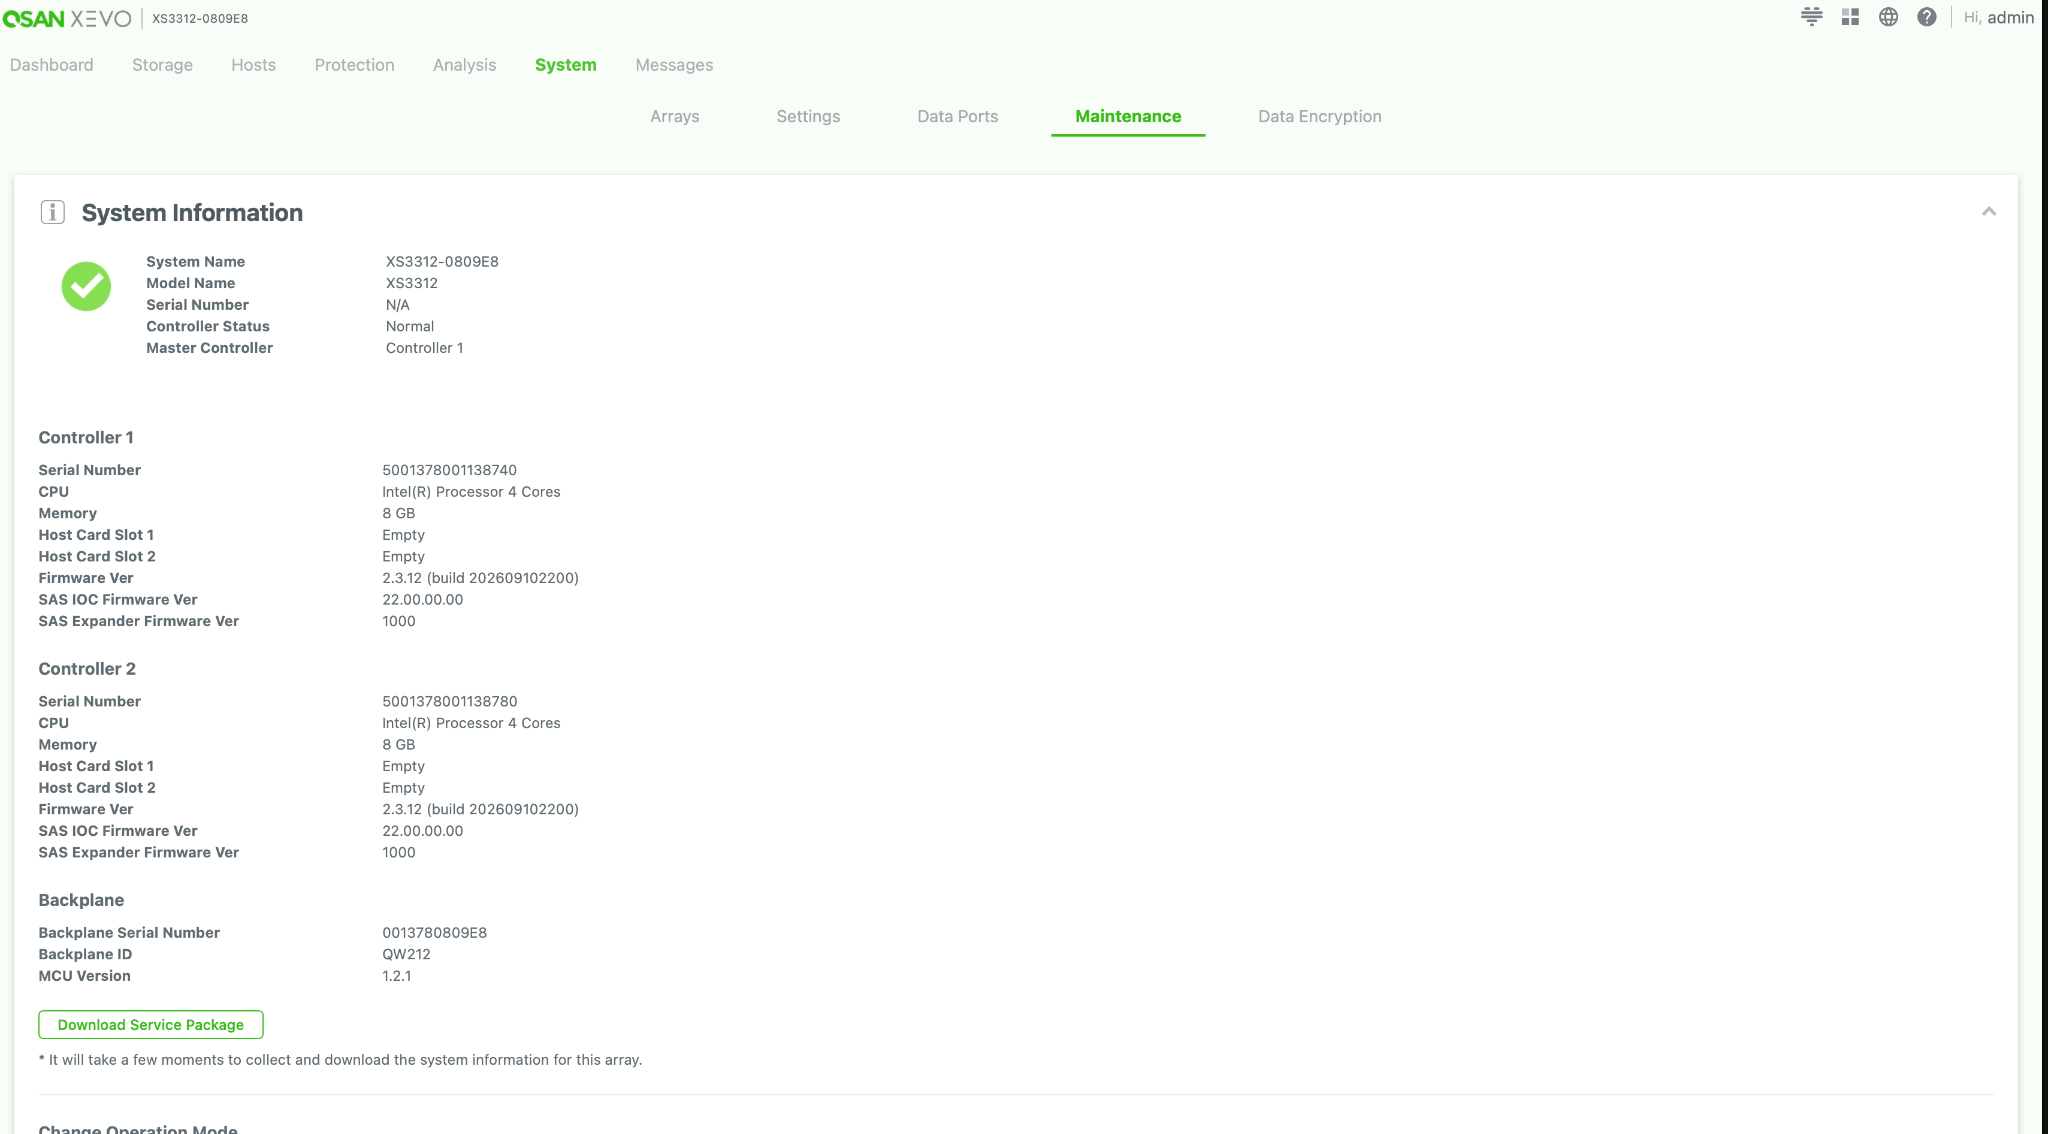Open the array list icon in header

click(x=1811, y=17)
